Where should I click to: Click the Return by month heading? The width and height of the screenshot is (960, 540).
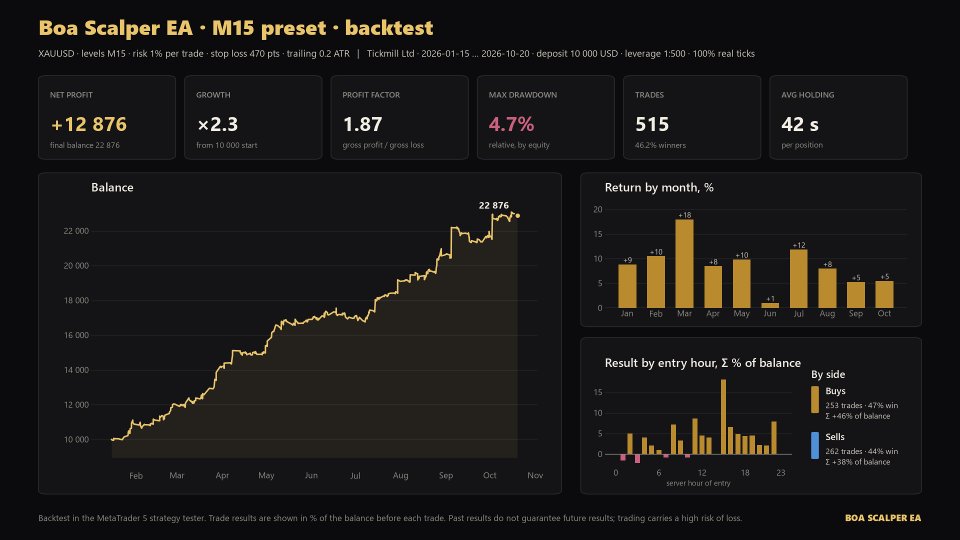(659, 187)
